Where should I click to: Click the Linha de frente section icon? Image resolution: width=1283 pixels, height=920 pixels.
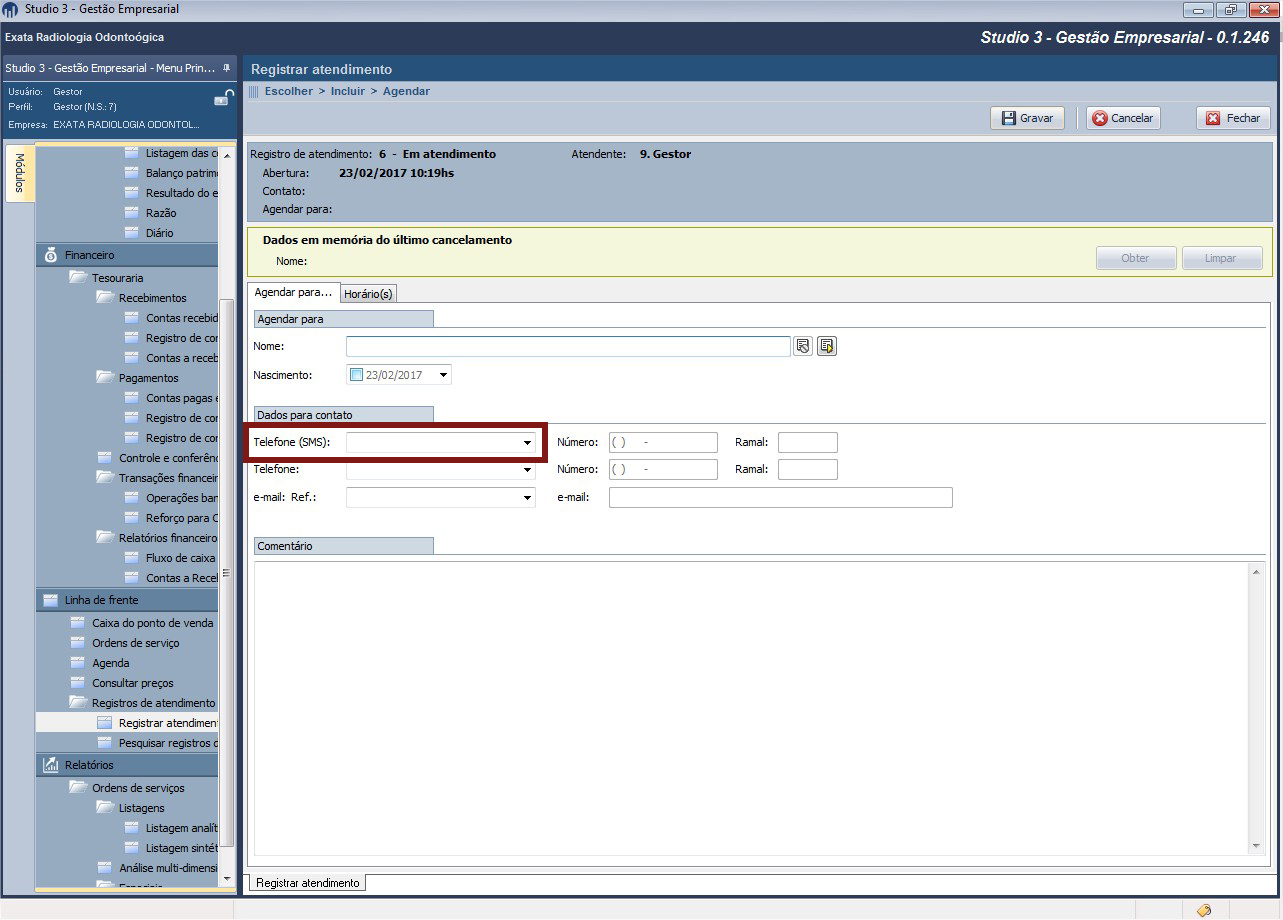(51, 600)
